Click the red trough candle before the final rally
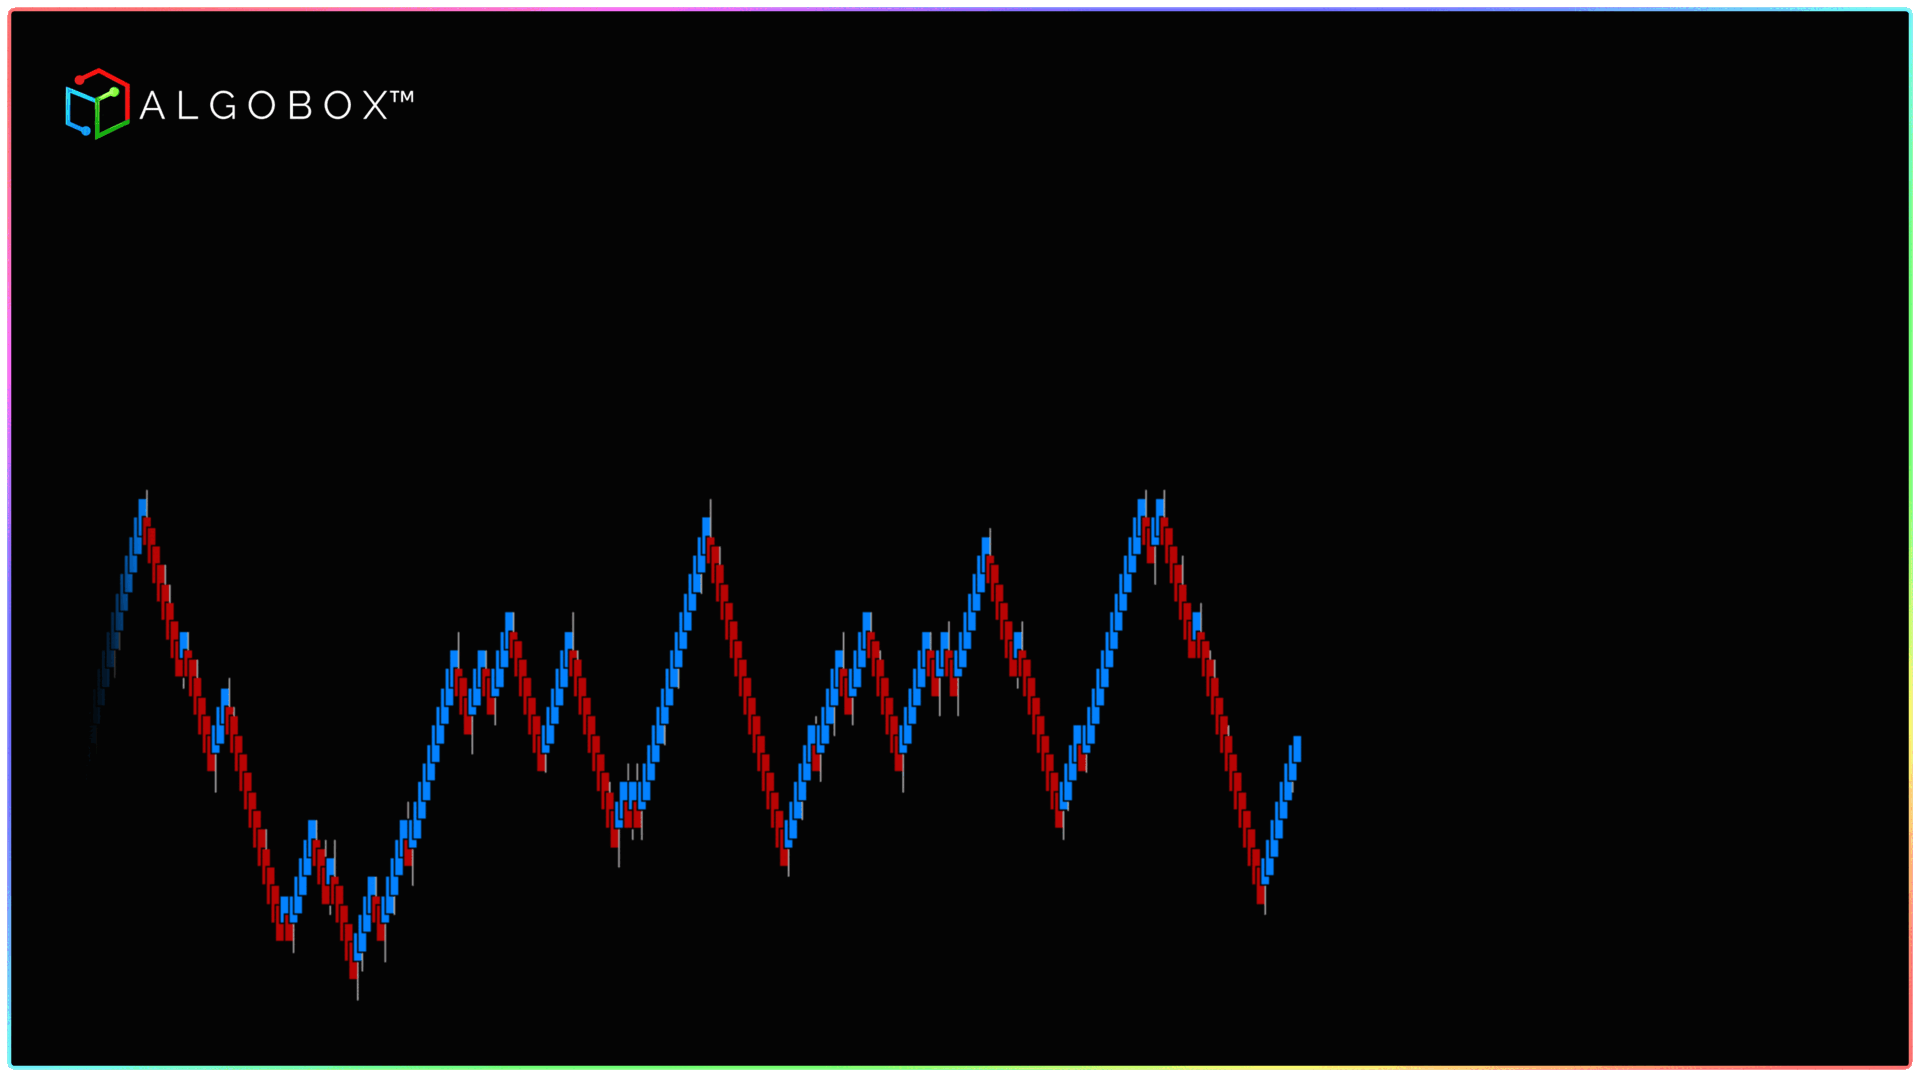 [x=1261, y=892]
